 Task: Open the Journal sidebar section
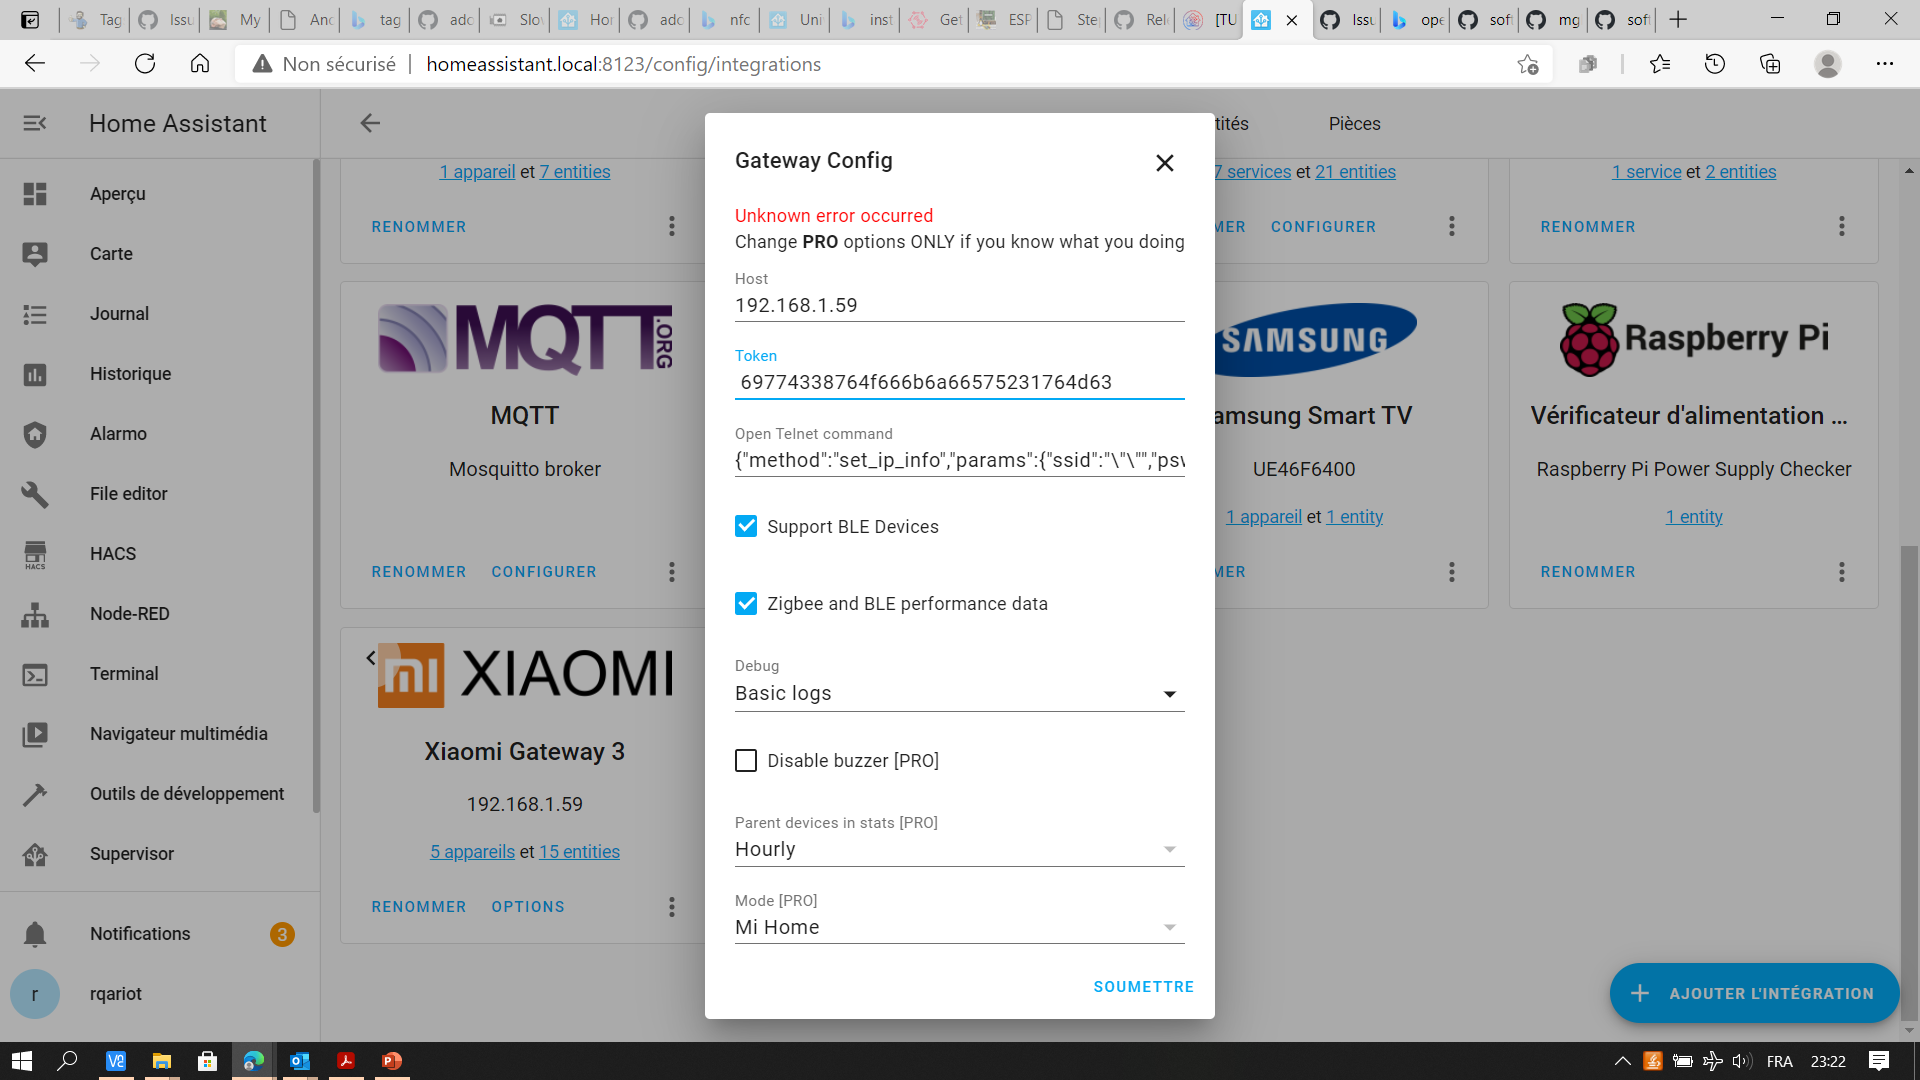[119, 313]
